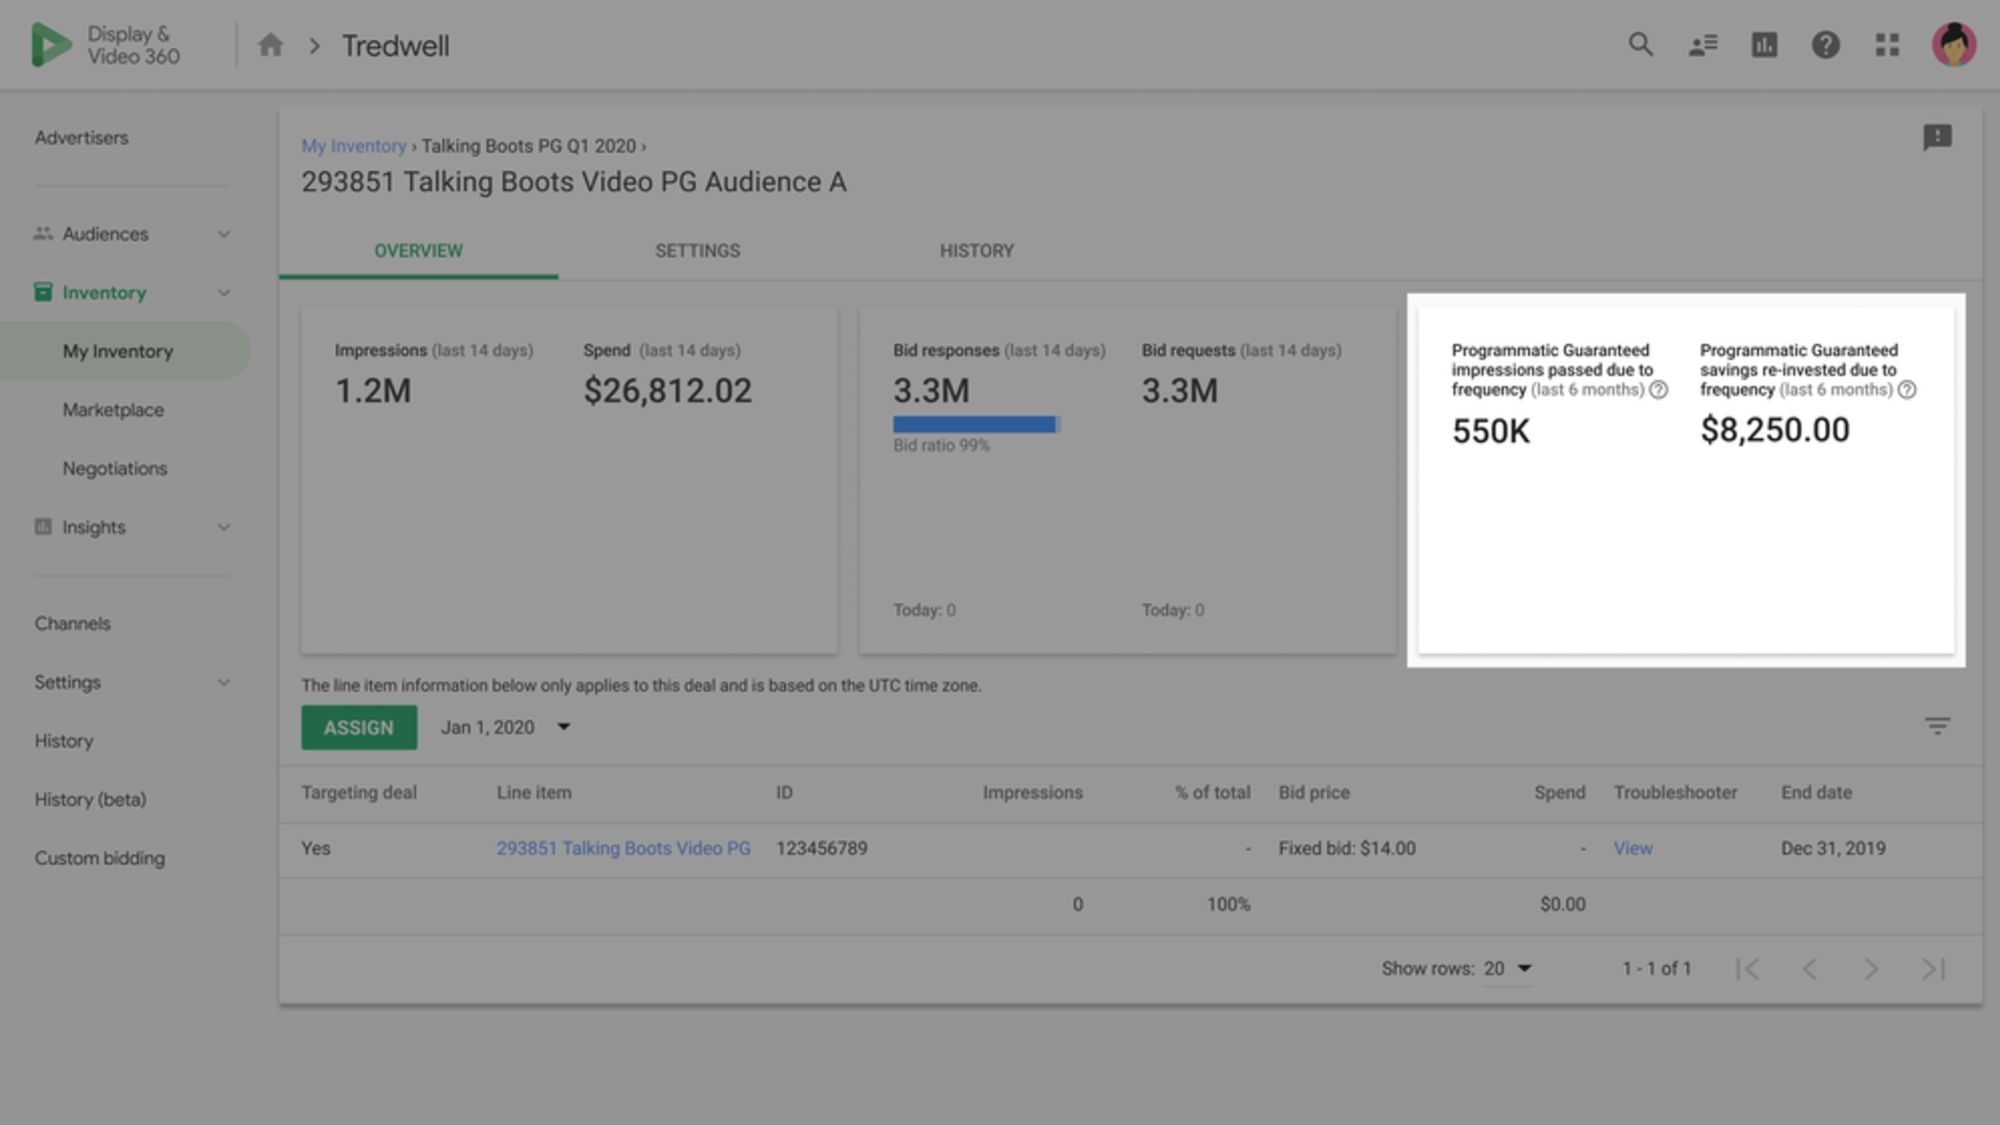The height and width of the screenshot is (1125, 2000).
Task: Open the help menu
Action: click(1825, 45)
